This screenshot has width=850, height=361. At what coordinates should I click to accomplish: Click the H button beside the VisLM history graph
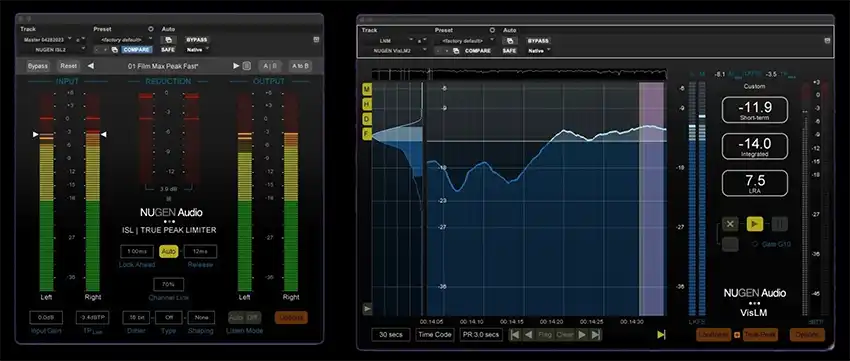click(367, 104)
